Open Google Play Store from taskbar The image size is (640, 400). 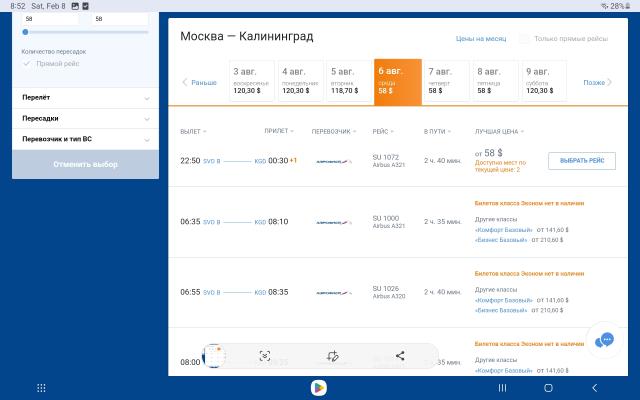[x=320, y=387]
